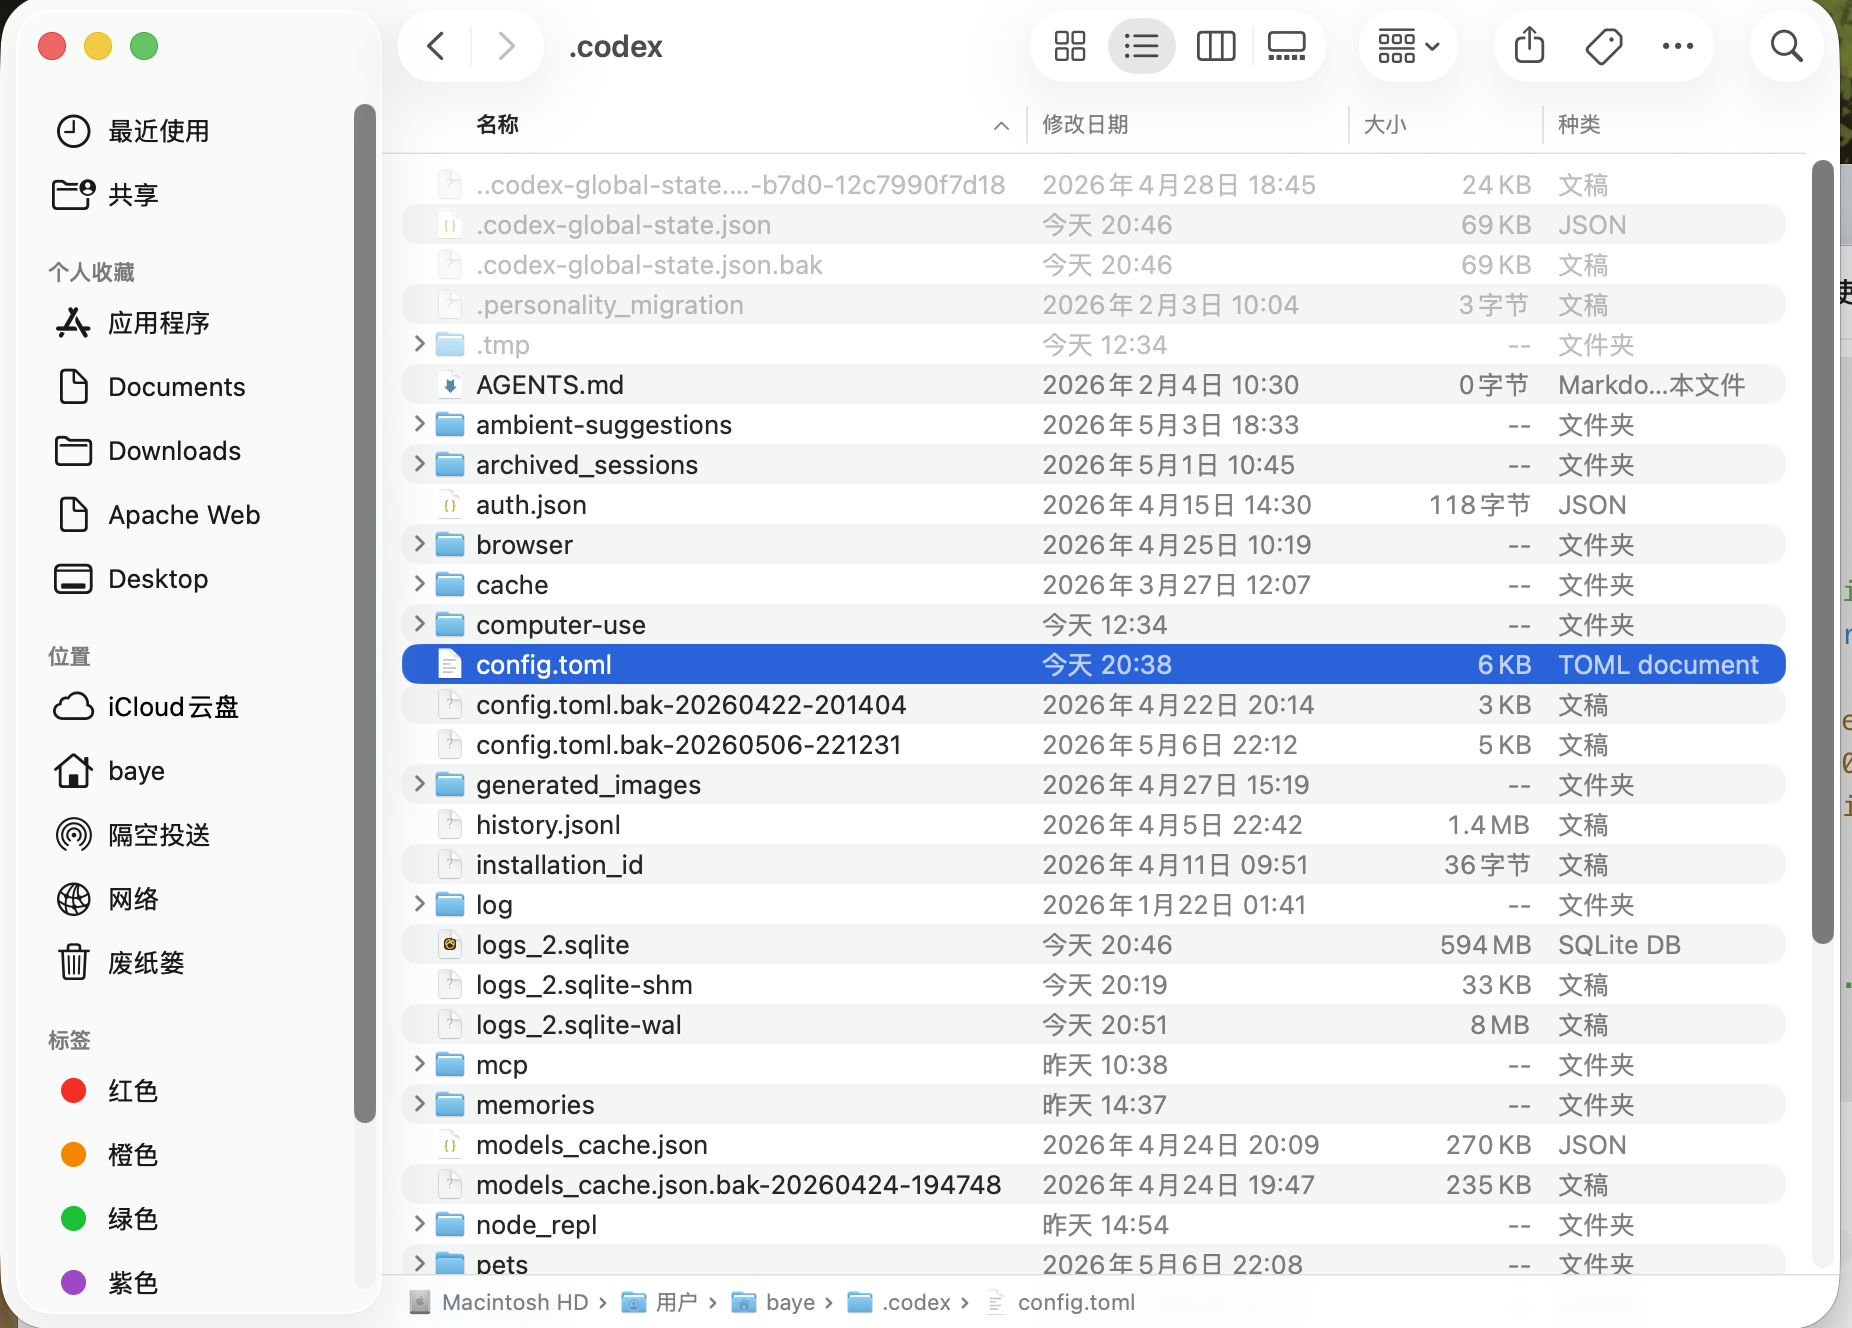The image size is (1852, 1328).
Task: Expand the .tmp folder
Action: click(x=419, y=344)
